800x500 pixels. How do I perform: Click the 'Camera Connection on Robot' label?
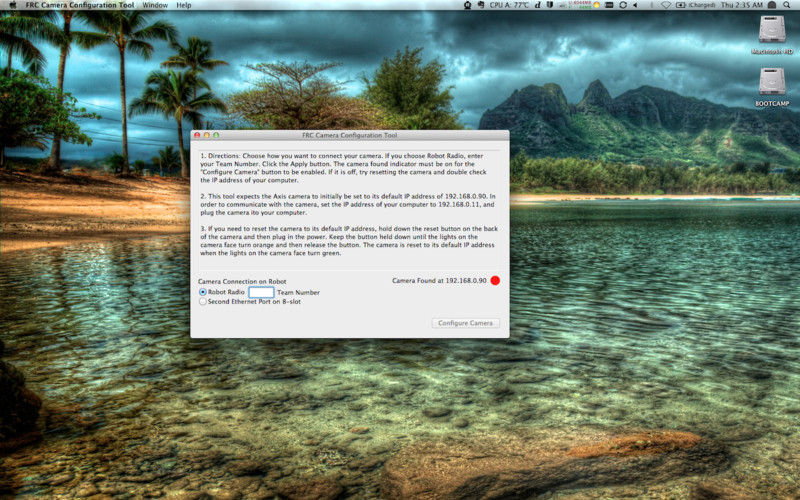pos(242,281)
